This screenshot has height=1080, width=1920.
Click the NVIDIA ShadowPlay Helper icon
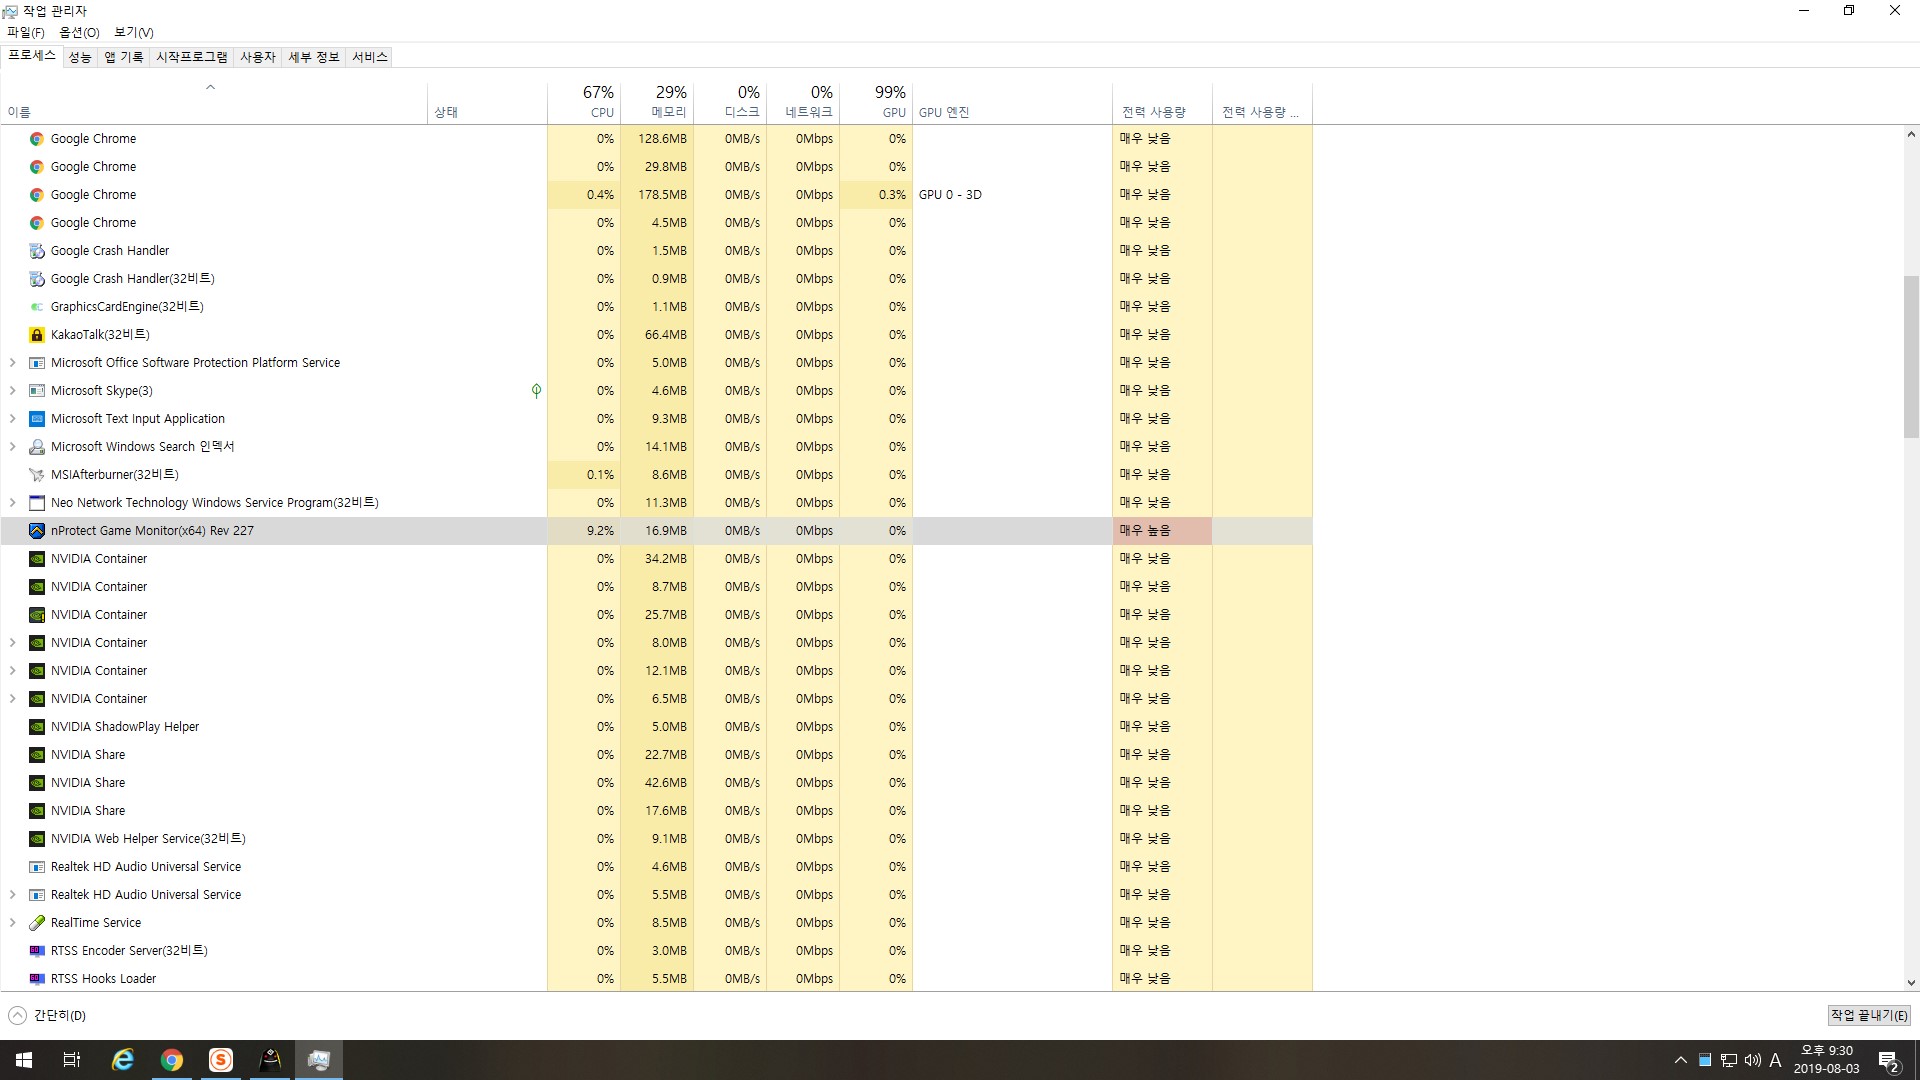coord(37,727)
